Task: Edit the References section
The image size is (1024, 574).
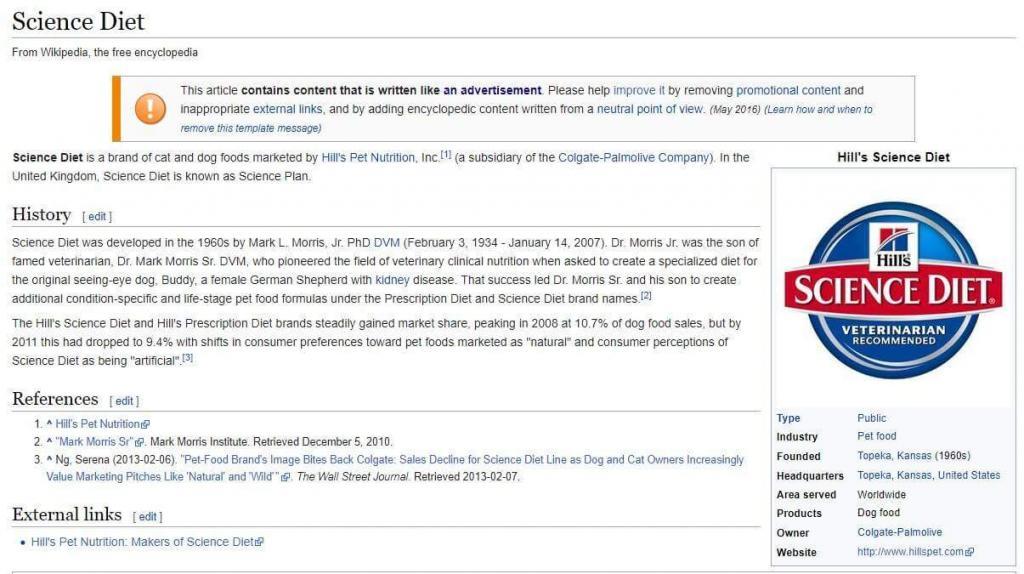Action: (x=124, y=401)
